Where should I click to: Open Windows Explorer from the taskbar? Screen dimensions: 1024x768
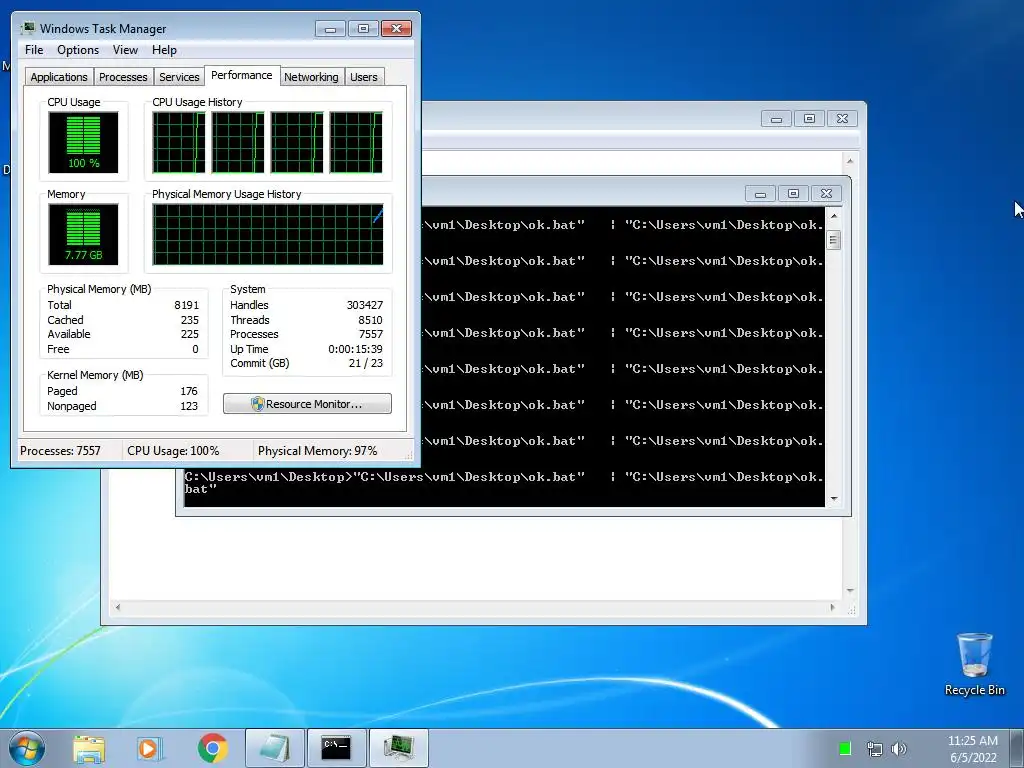[89, 748]
